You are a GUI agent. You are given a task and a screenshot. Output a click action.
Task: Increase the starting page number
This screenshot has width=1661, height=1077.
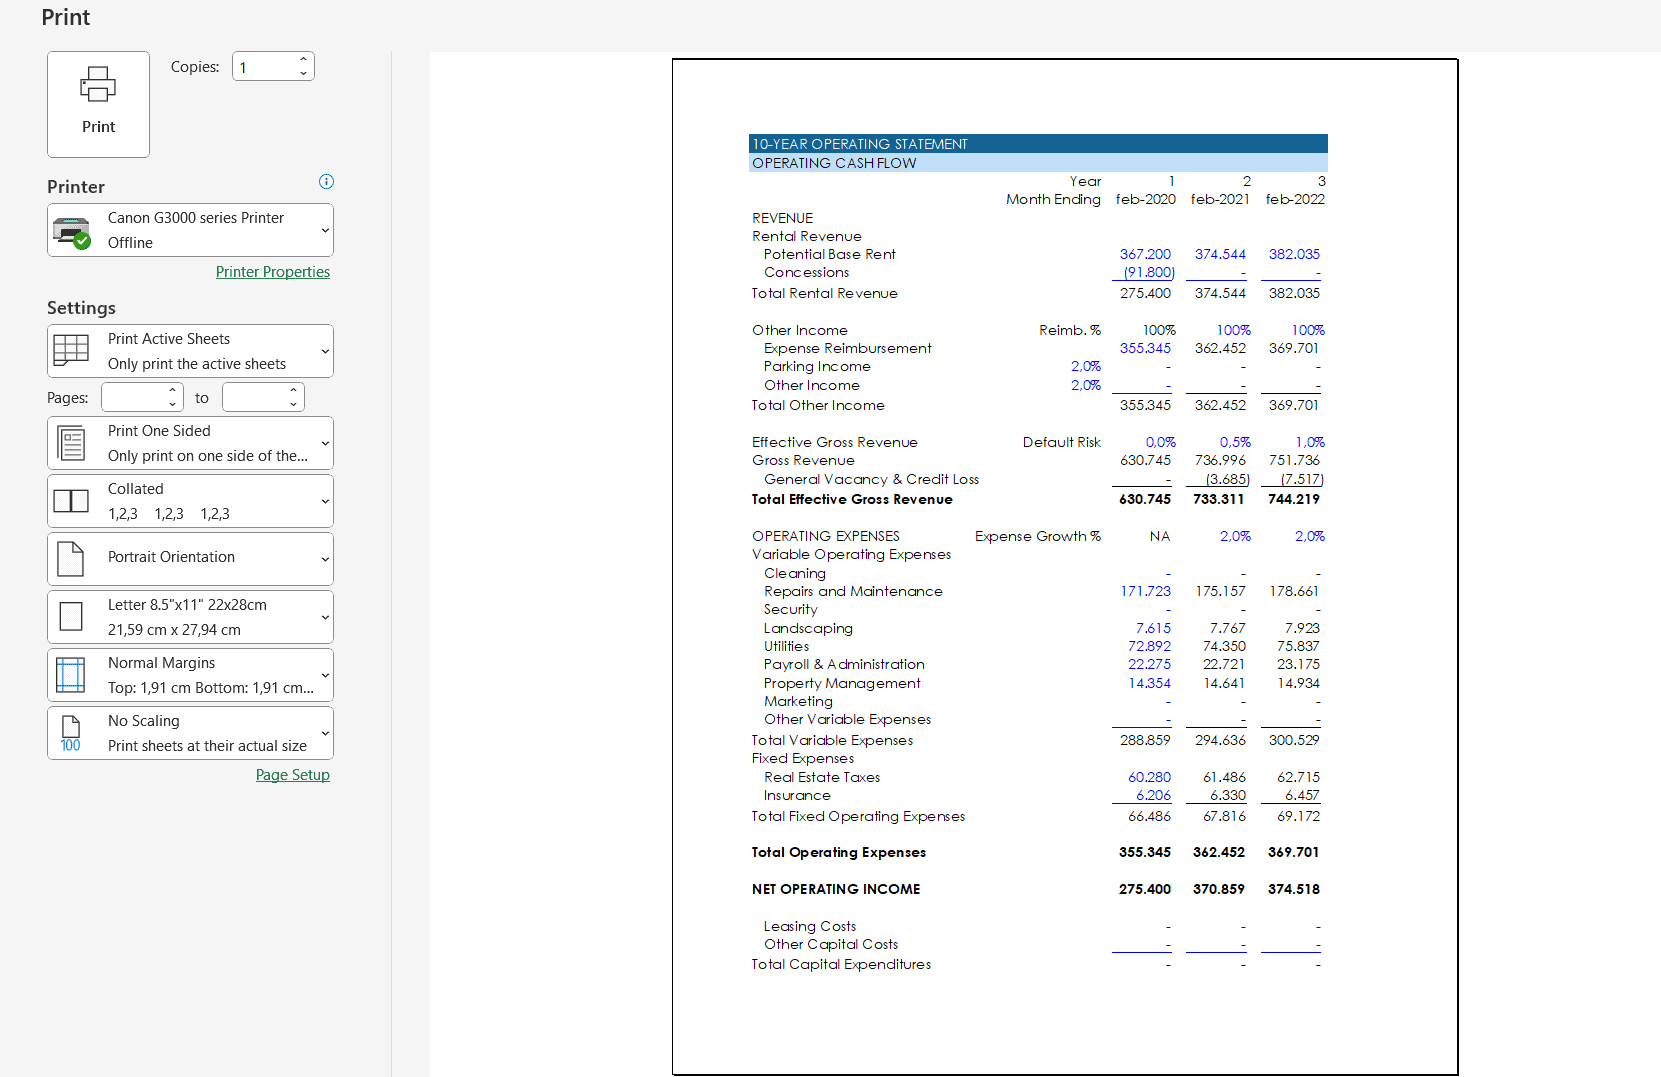tap(172, 391)
